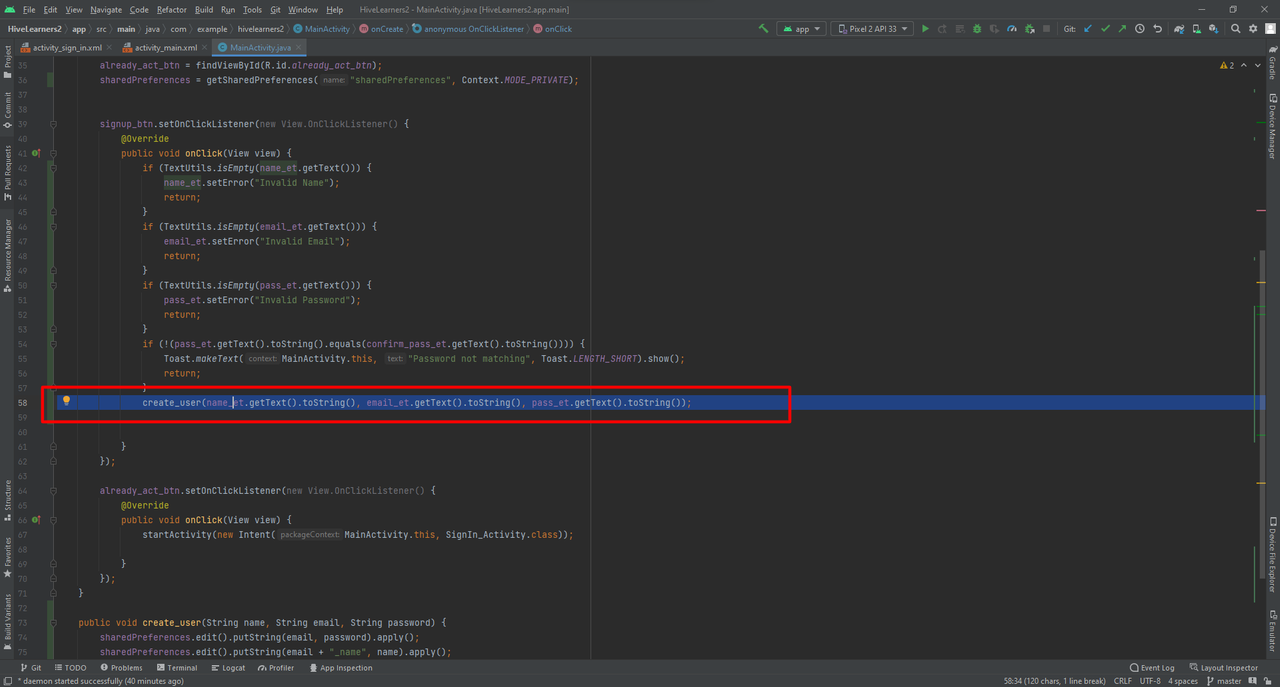Open the Navigate menu
Image resolution: width=1280 pixels, height=687 pixels.
coord(106,9)
